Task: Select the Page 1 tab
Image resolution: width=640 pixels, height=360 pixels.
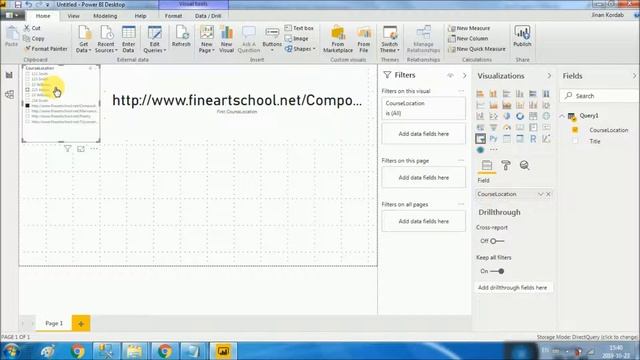Action: (x=54, y=323)
